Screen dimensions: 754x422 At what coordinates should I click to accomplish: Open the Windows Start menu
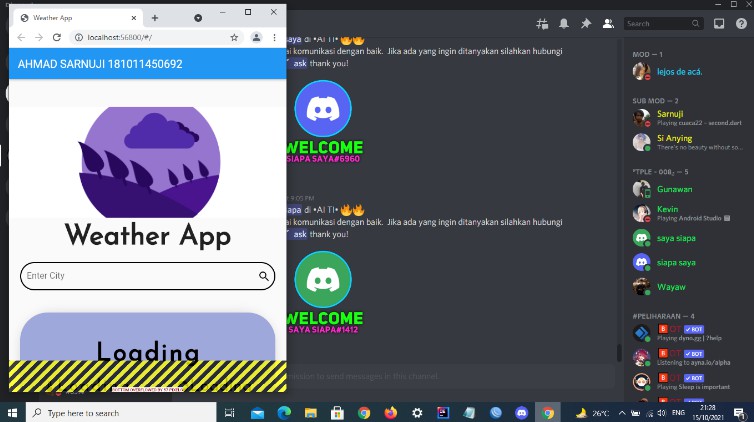point(13,413)
